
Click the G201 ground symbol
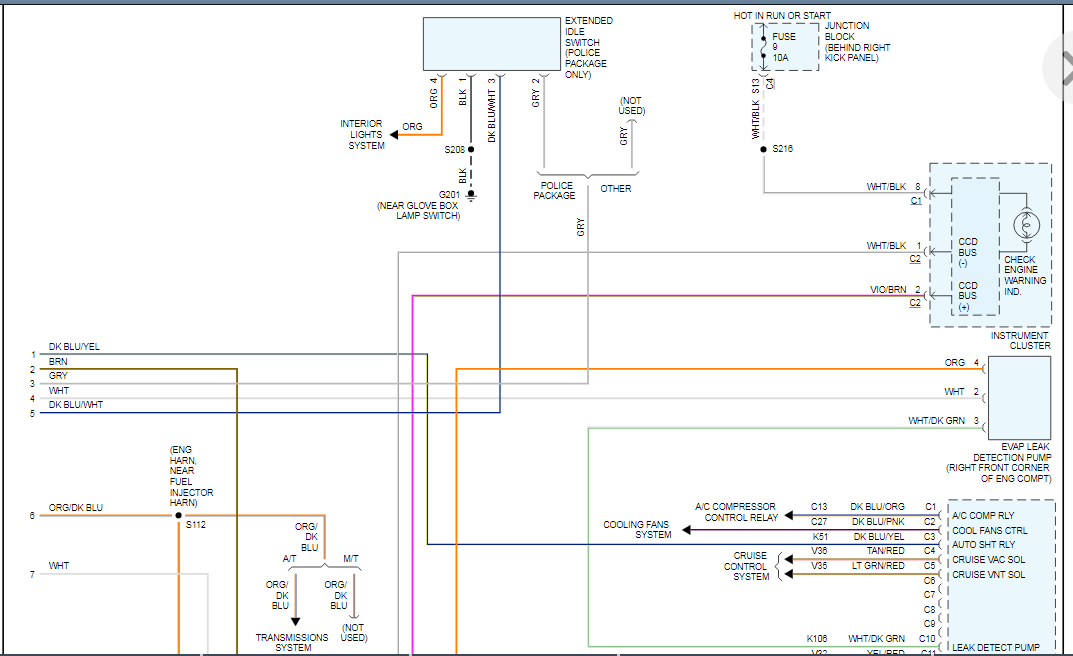click(x=471, y=194)
